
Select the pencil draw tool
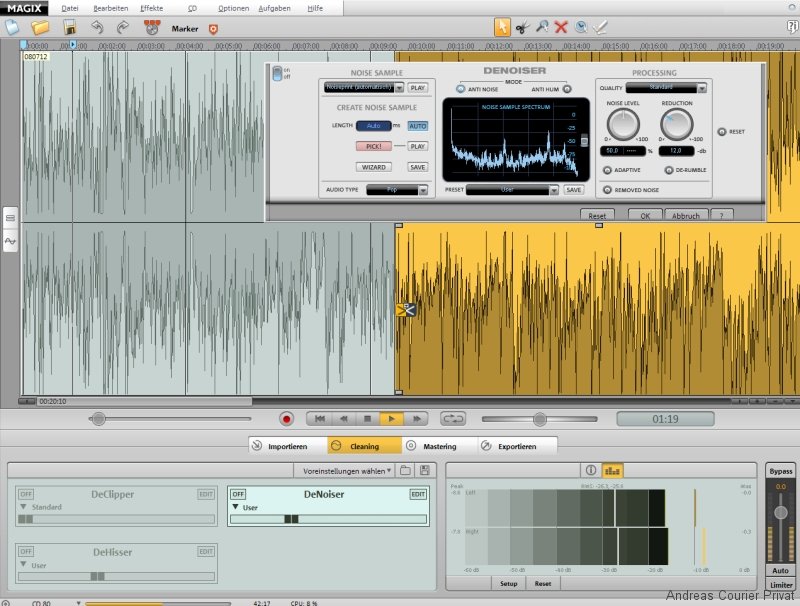(x=601, y=27)
